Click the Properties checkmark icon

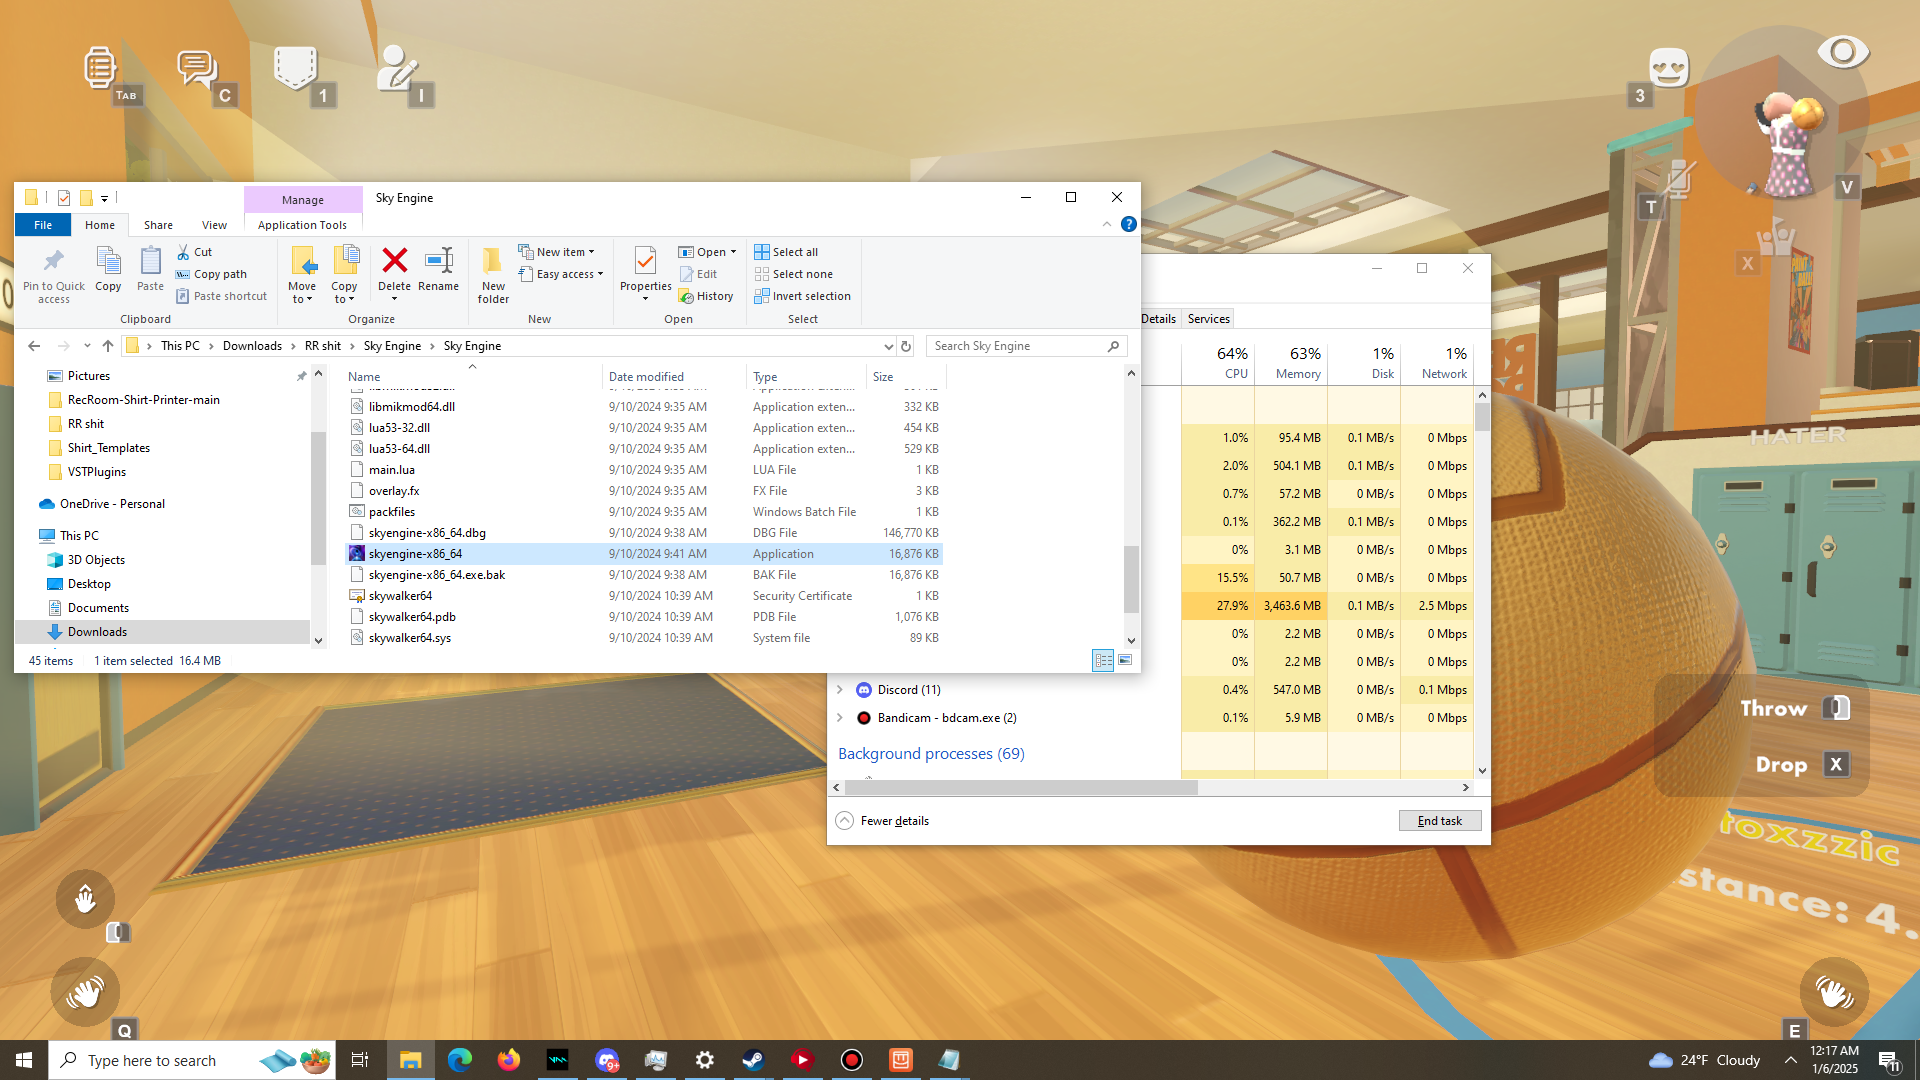pos(645,262)
